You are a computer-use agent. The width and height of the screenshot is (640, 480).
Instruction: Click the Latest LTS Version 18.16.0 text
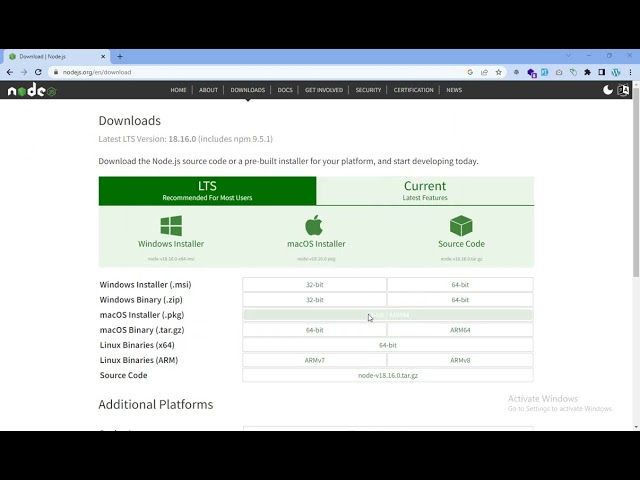coord(186,139)
